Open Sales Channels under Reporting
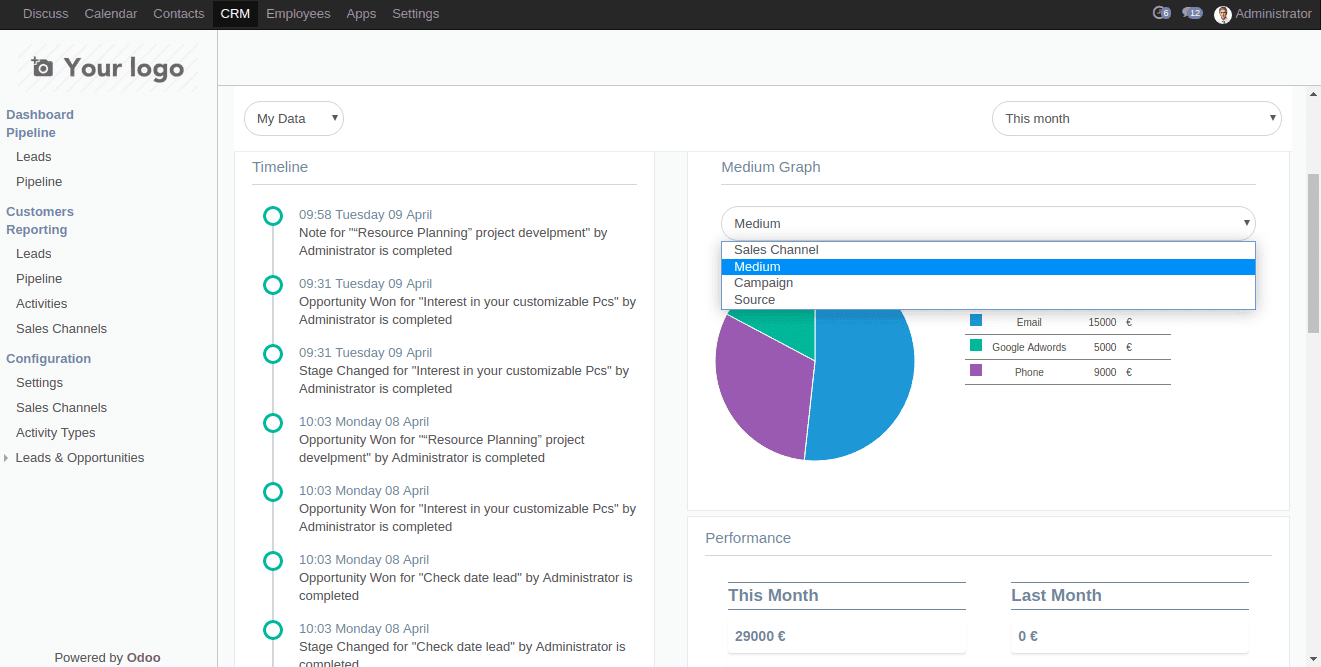1321x667 pixels. pos(62,329)
